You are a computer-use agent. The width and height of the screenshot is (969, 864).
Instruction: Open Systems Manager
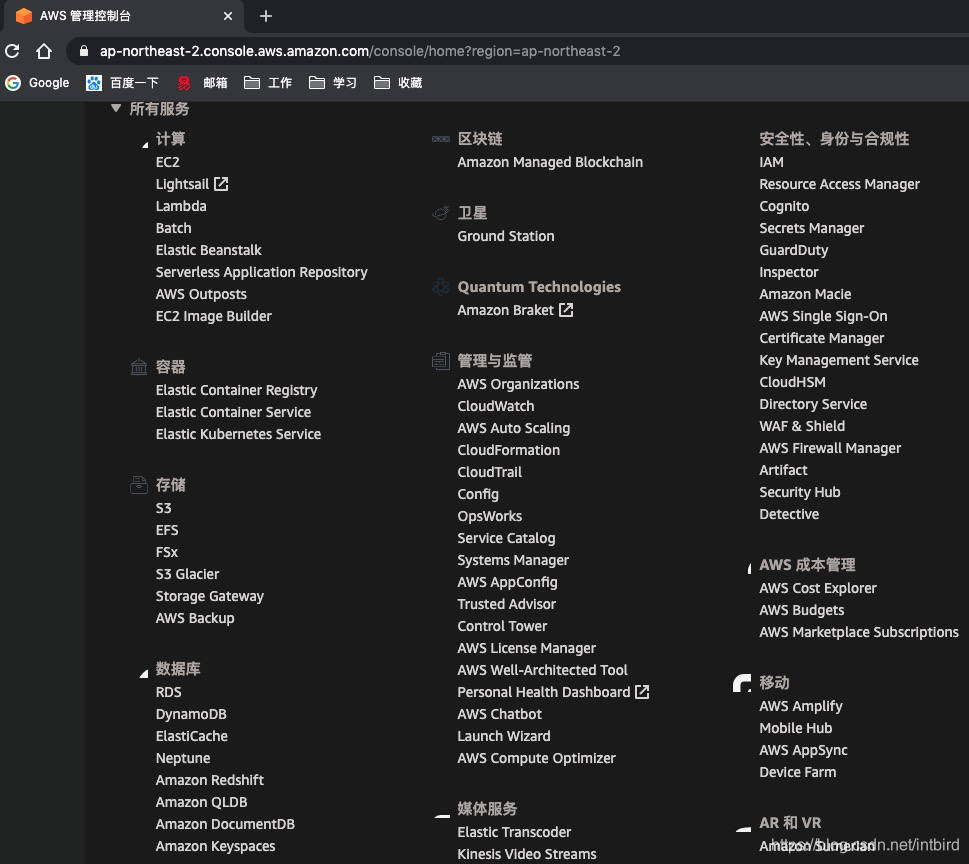point(513,561)
